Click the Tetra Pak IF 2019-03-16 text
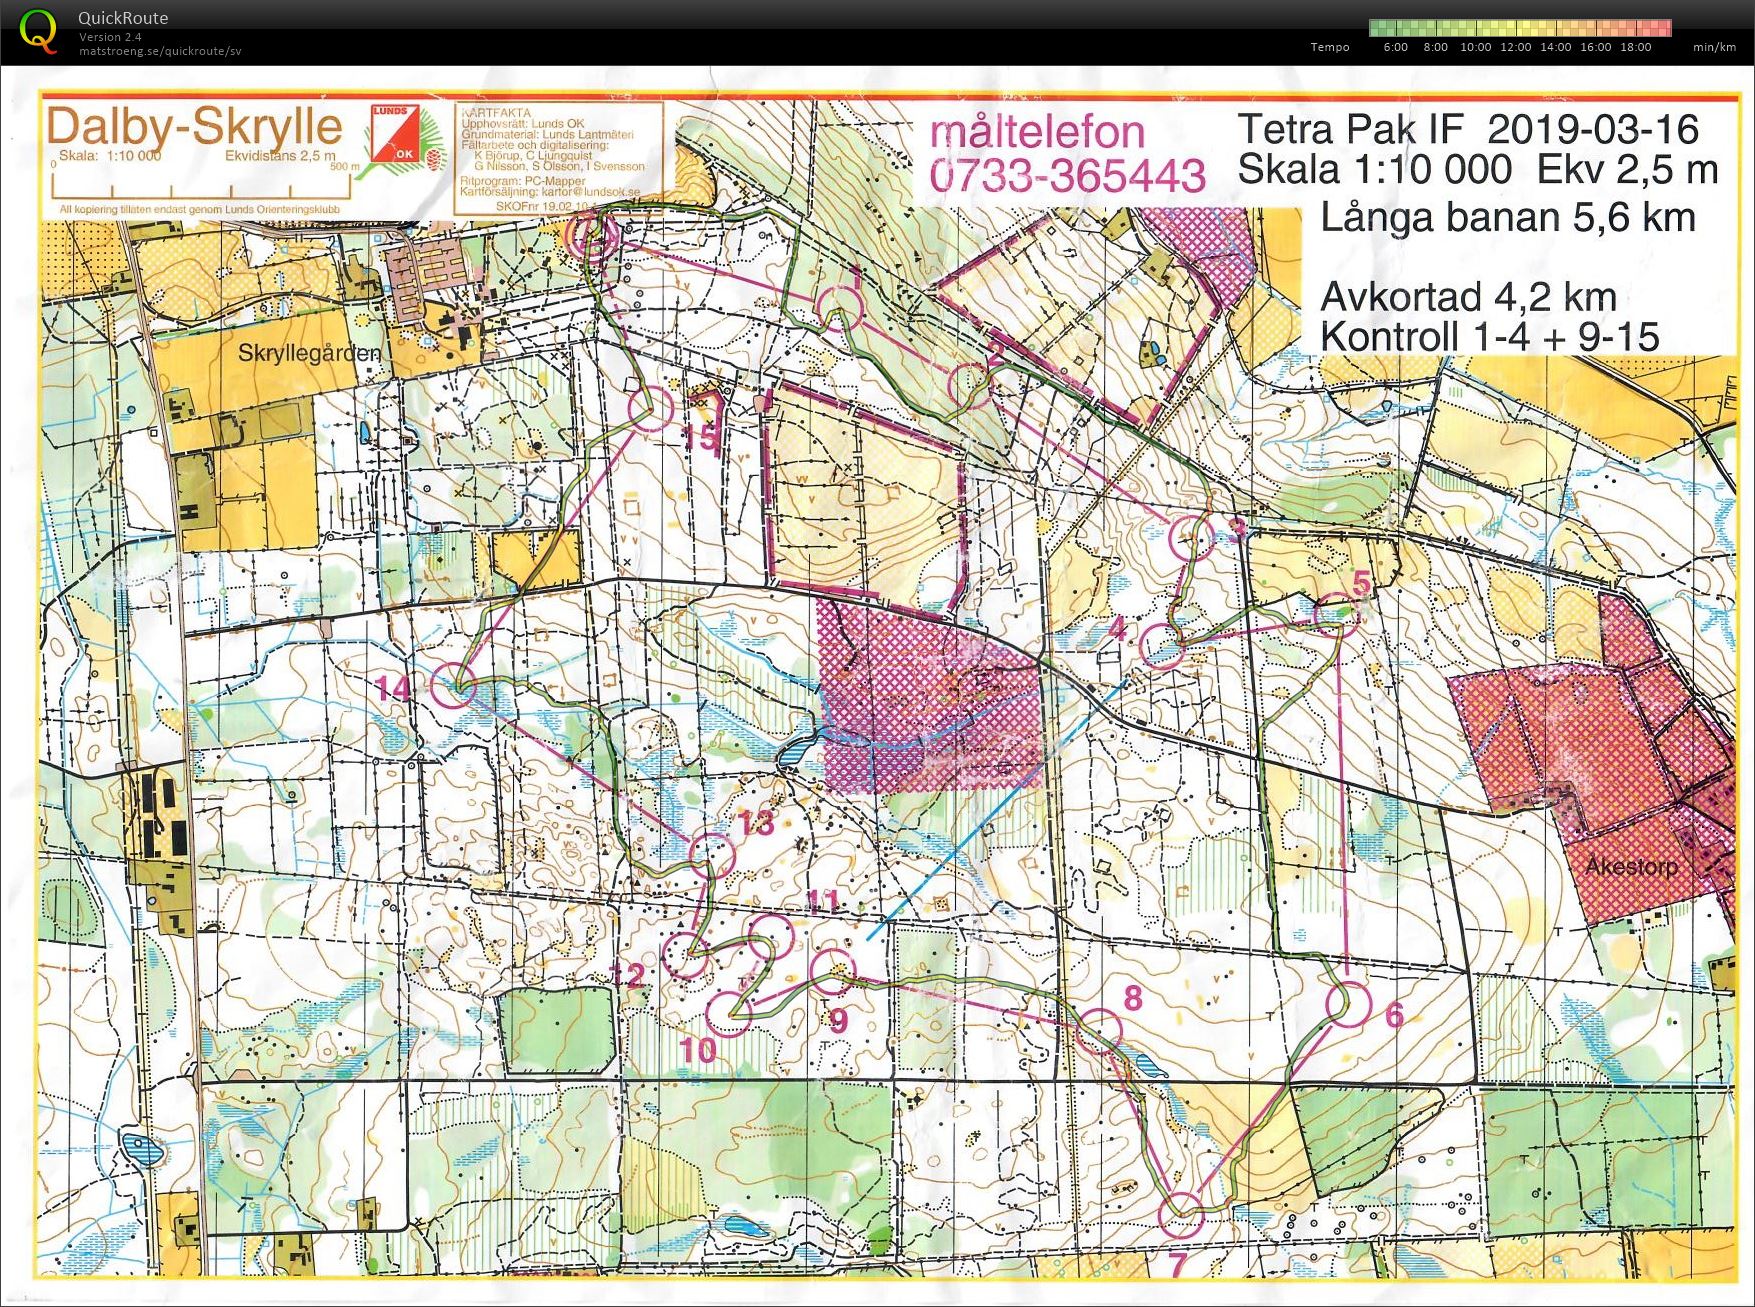 pos(1468,129)
